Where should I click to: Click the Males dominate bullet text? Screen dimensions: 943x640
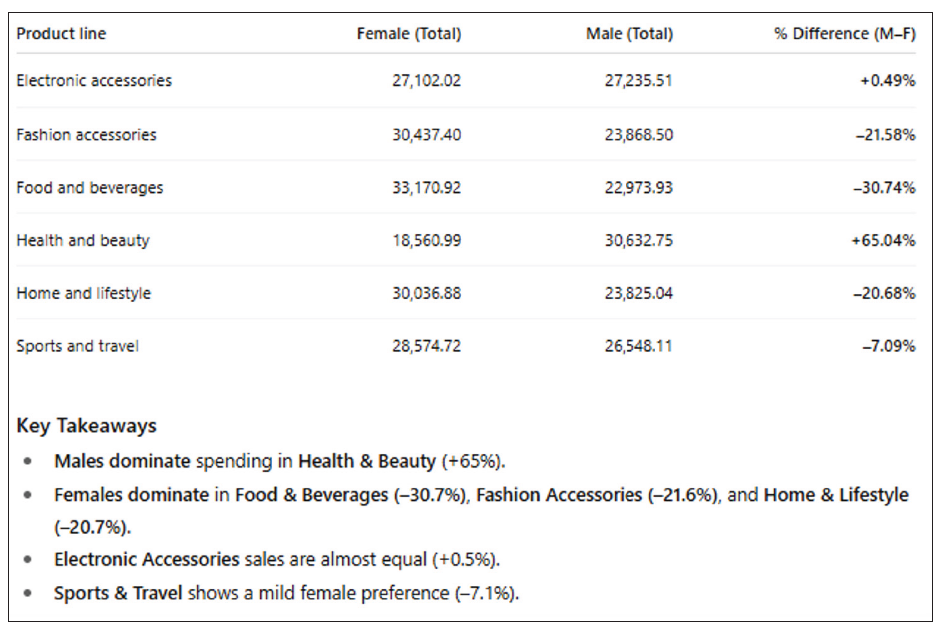[122, 462]
